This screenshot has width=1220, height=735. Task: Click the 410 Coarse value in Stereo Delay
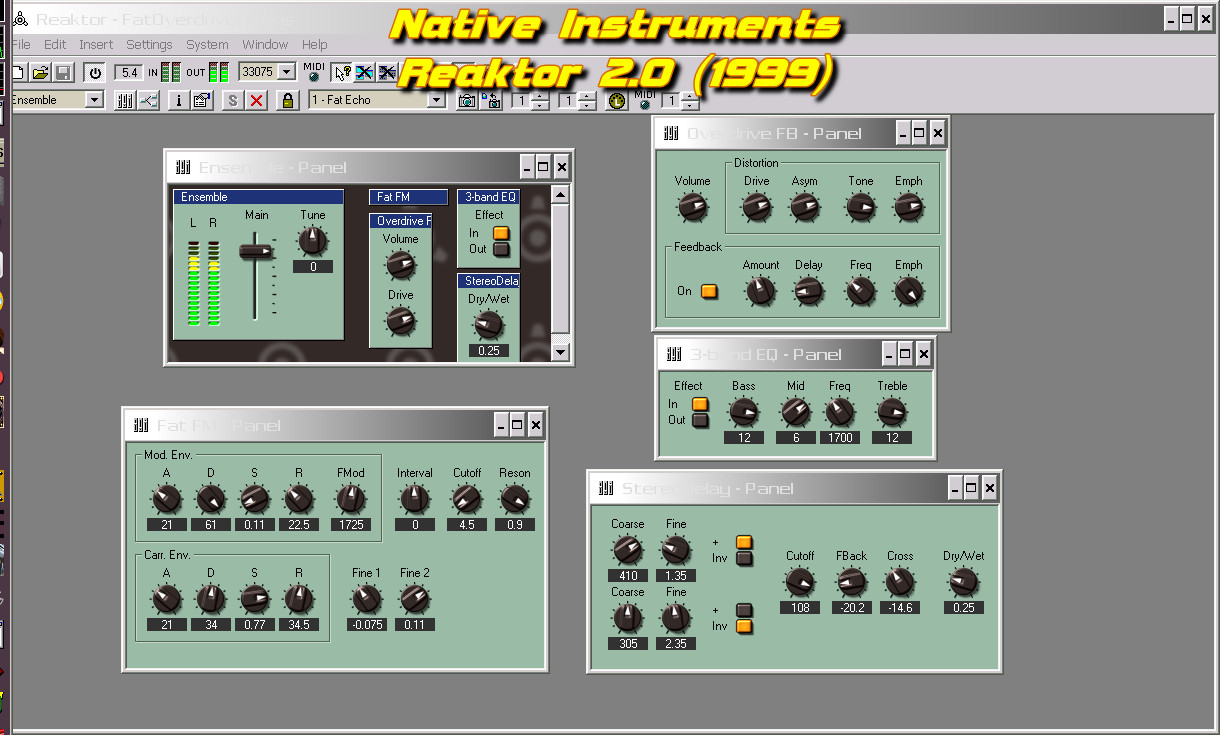pos(628,575)
